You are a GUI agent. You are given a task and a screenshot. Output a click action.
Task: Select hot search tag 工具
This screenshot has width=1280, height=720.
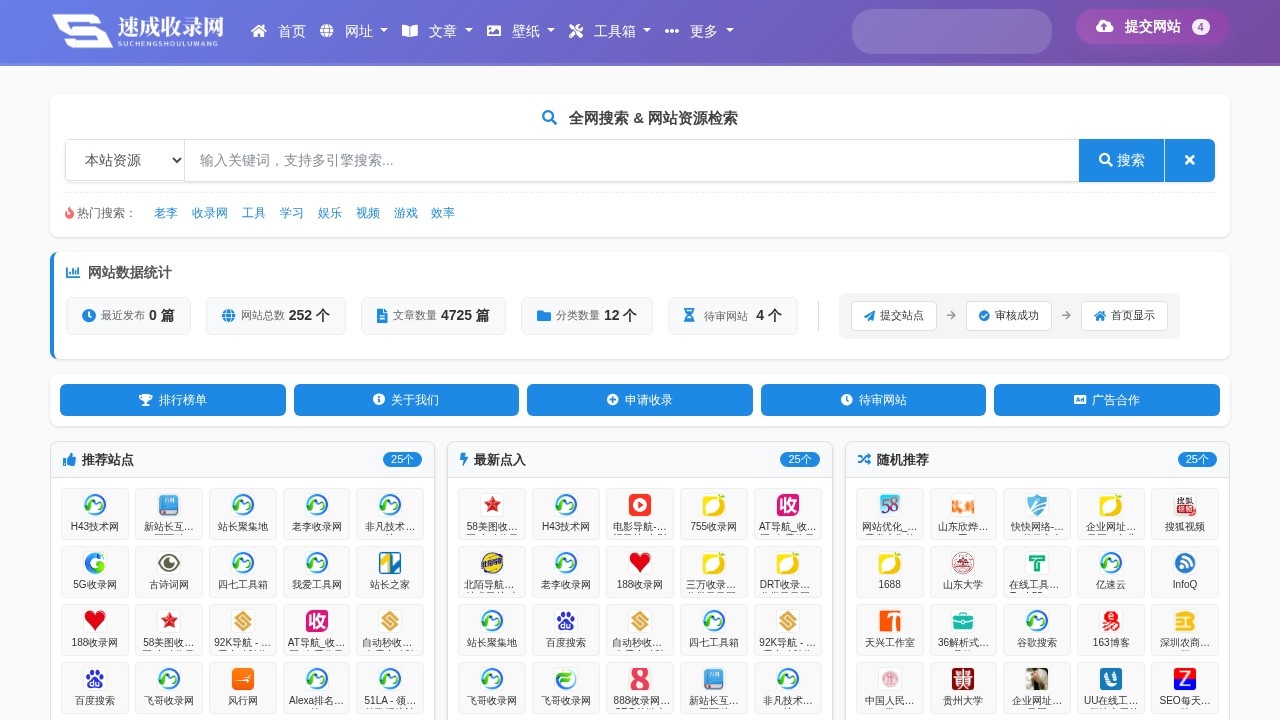254,213
